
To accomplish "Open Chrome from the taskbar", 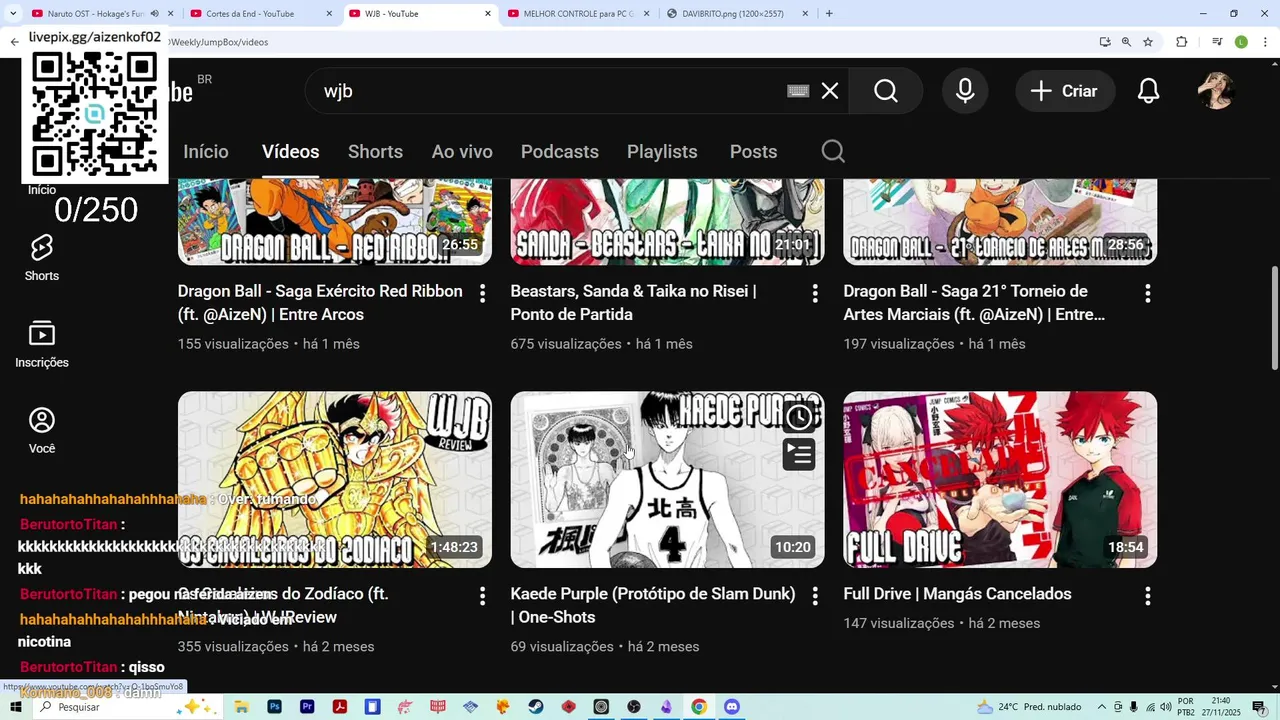I will (x=699, y=707).
